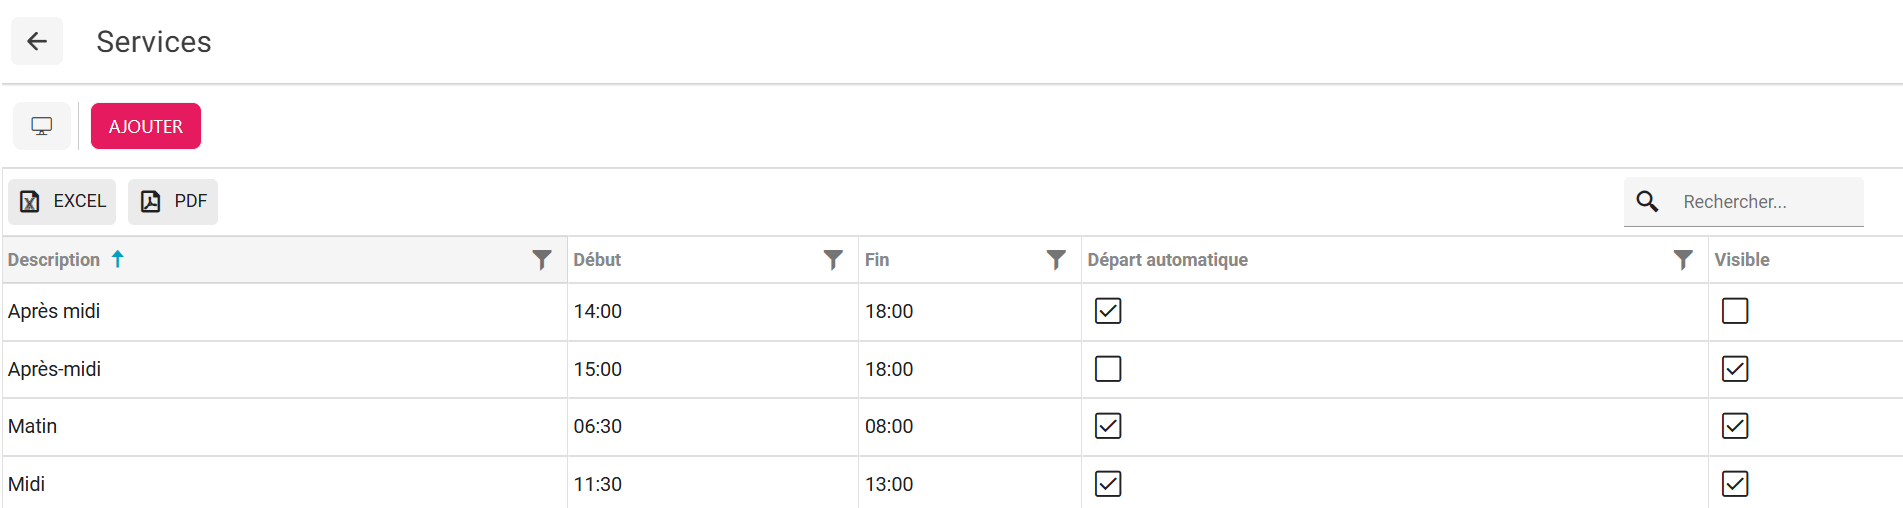
Task: Export the table with EXCEL button
Action: 63,202
